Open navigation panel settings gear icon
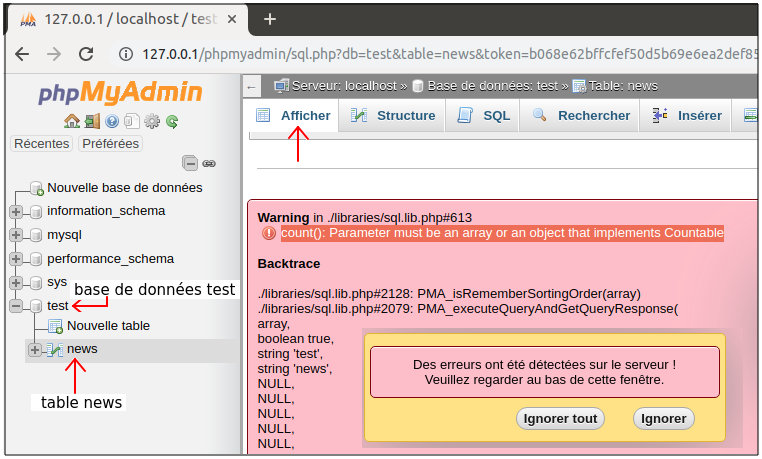Viewport: 762px width, 459px height. tap(152, 121)
